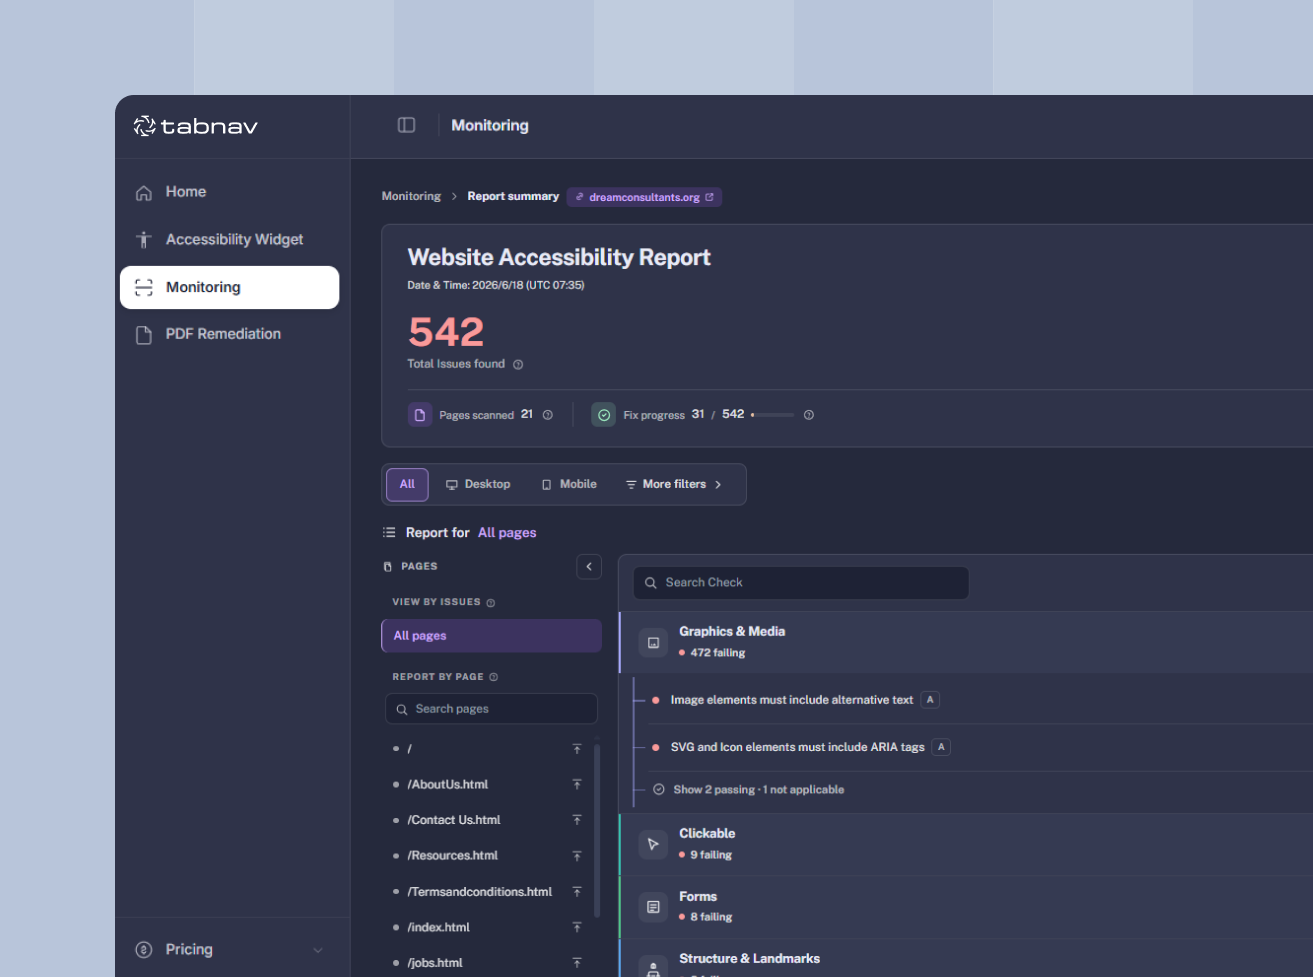Click info icon beside Report by Page

[494, 677]
